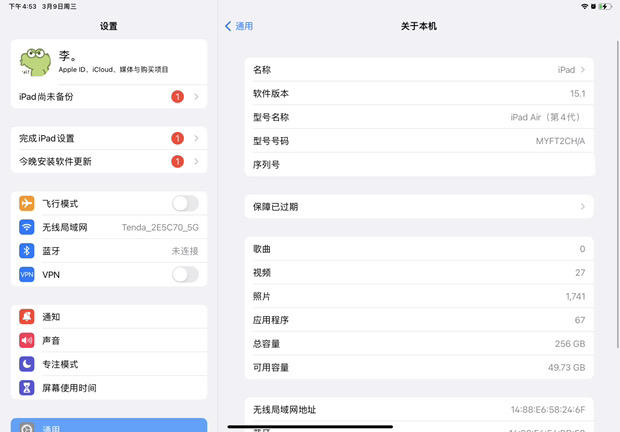
Task: Open 屏幕使用时间 settings row
Action: (x=109, y=388)
